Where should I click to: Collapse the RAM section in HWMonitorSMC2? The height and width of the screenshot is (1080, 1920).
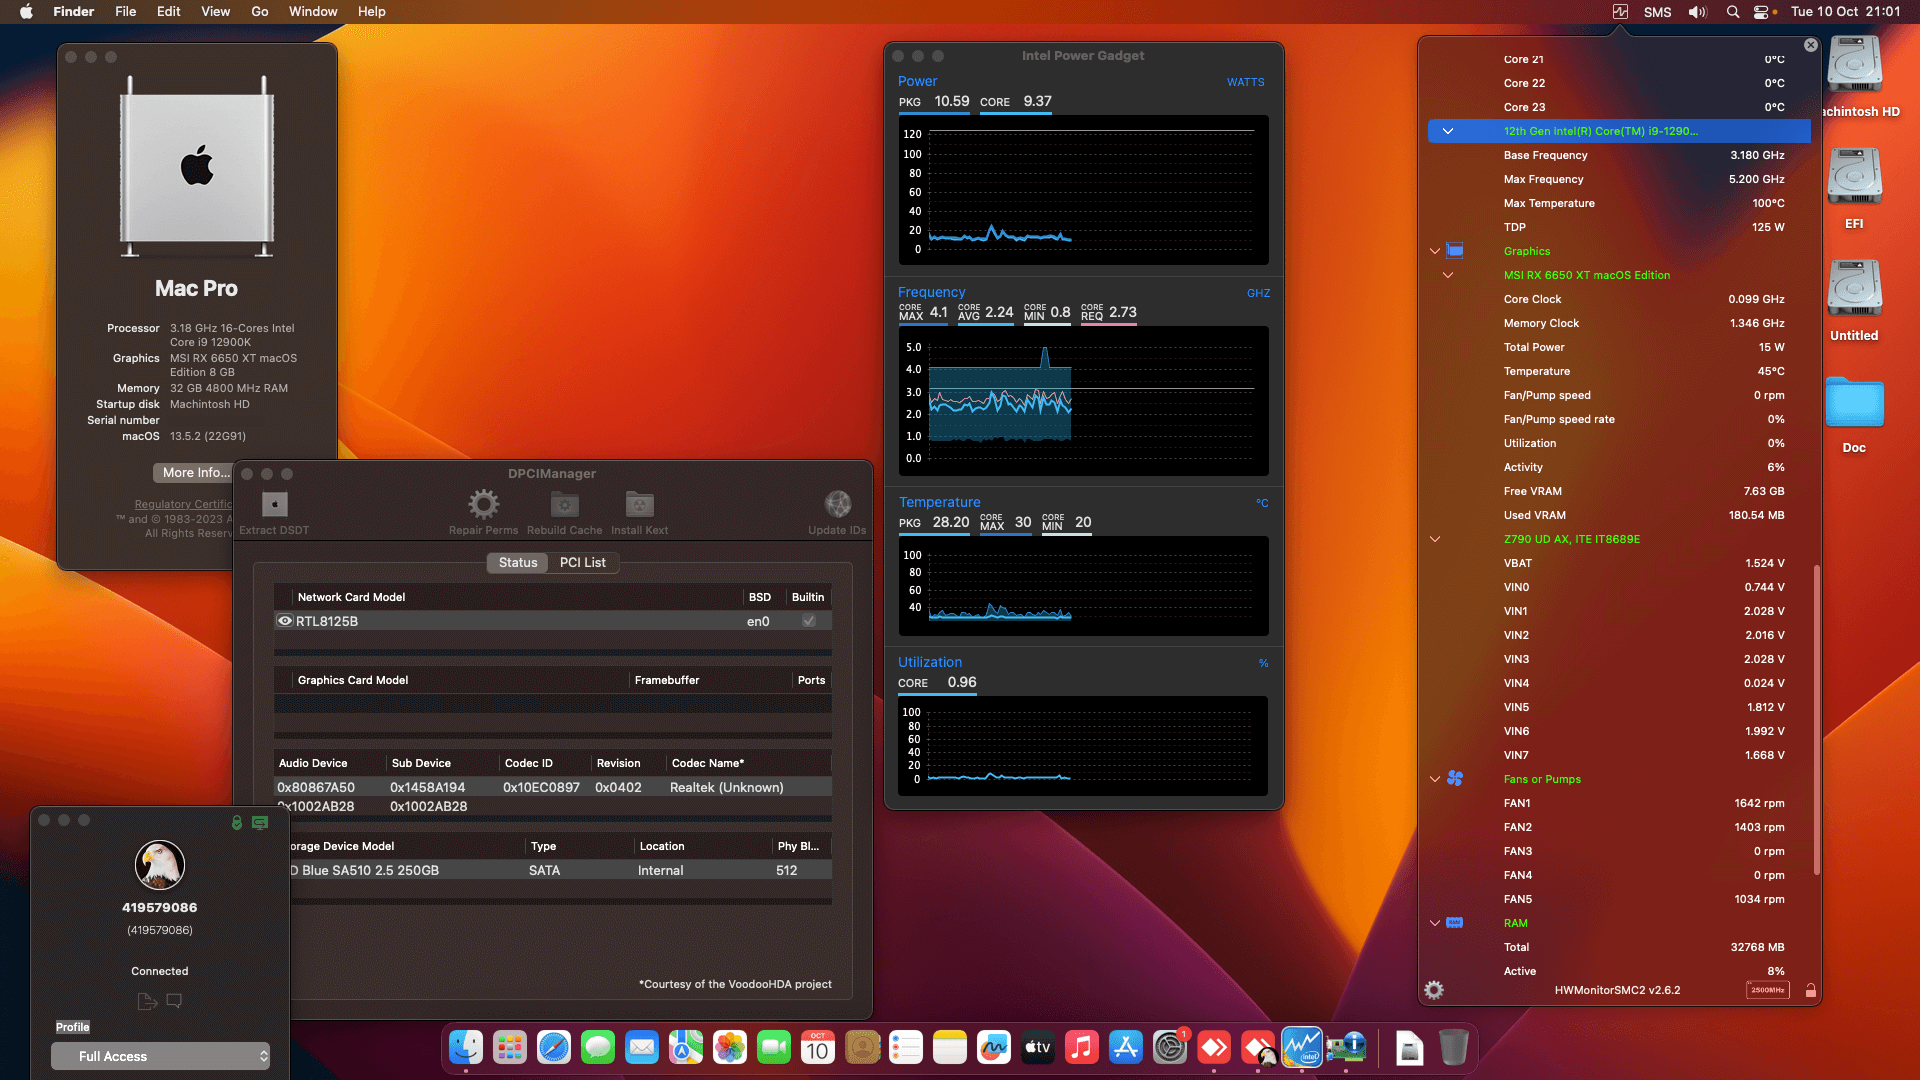1435,923
